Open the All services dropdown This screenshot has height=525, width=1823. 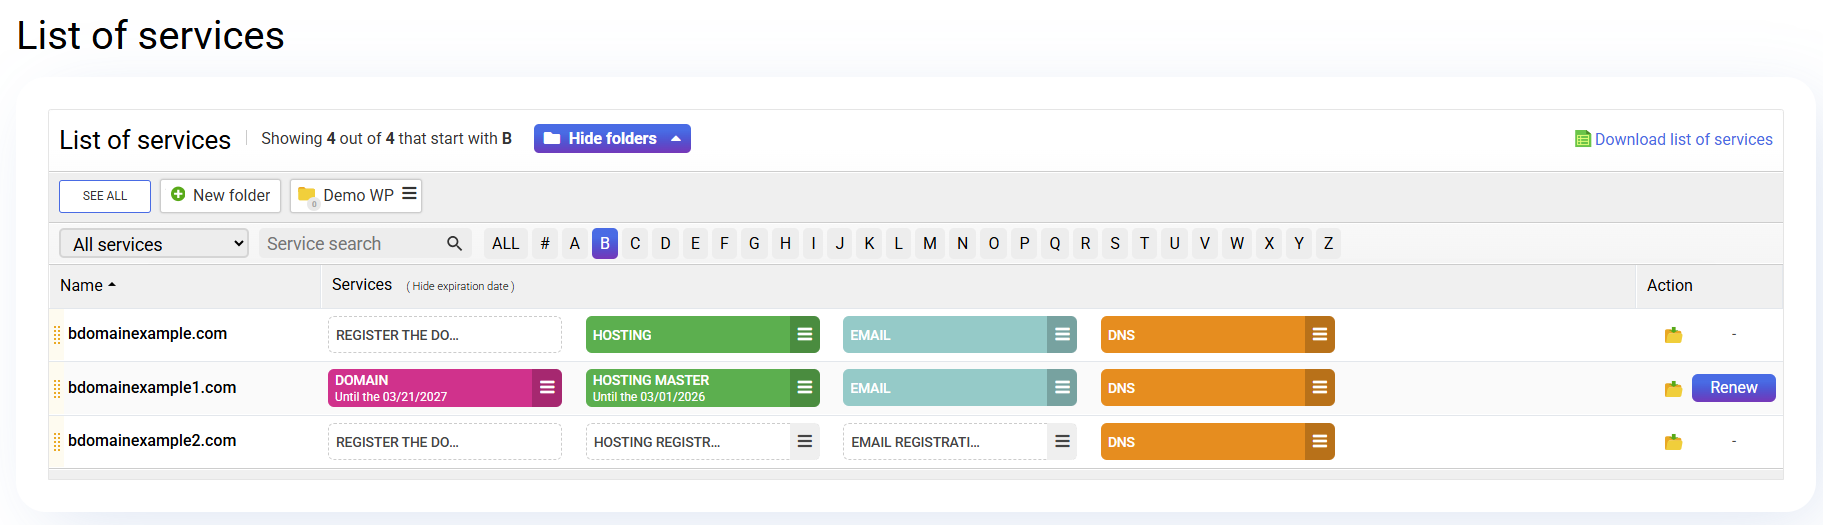(154, 244)
